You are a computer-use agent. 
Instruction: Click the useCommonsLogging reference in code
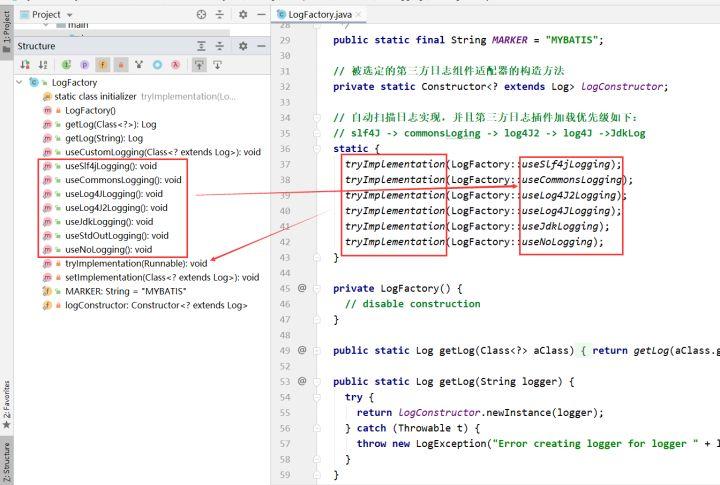click(571, 180)
